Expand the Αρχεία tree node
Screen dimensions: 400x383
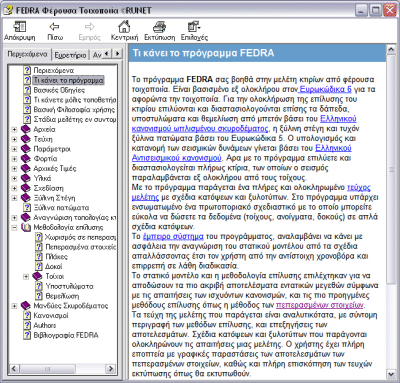coord(14,130)
